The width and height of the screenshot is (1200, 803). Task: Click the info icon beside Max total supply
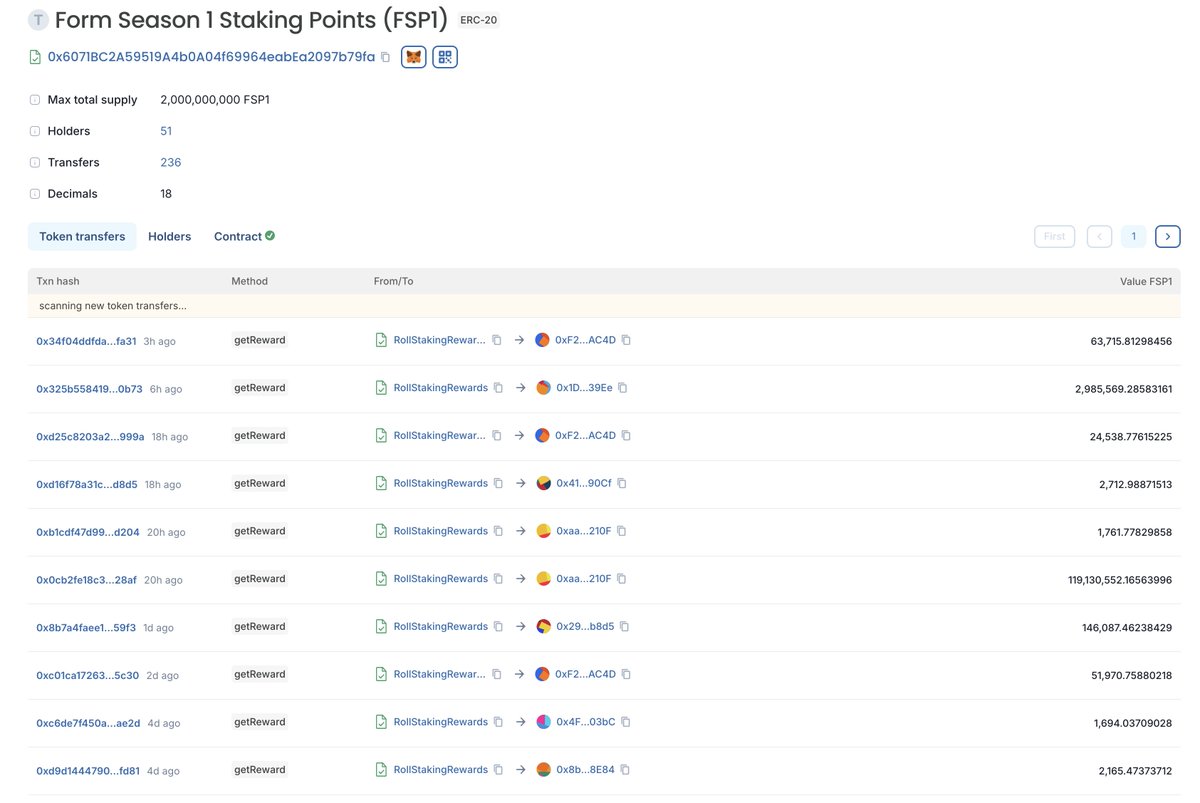point(35,100)
